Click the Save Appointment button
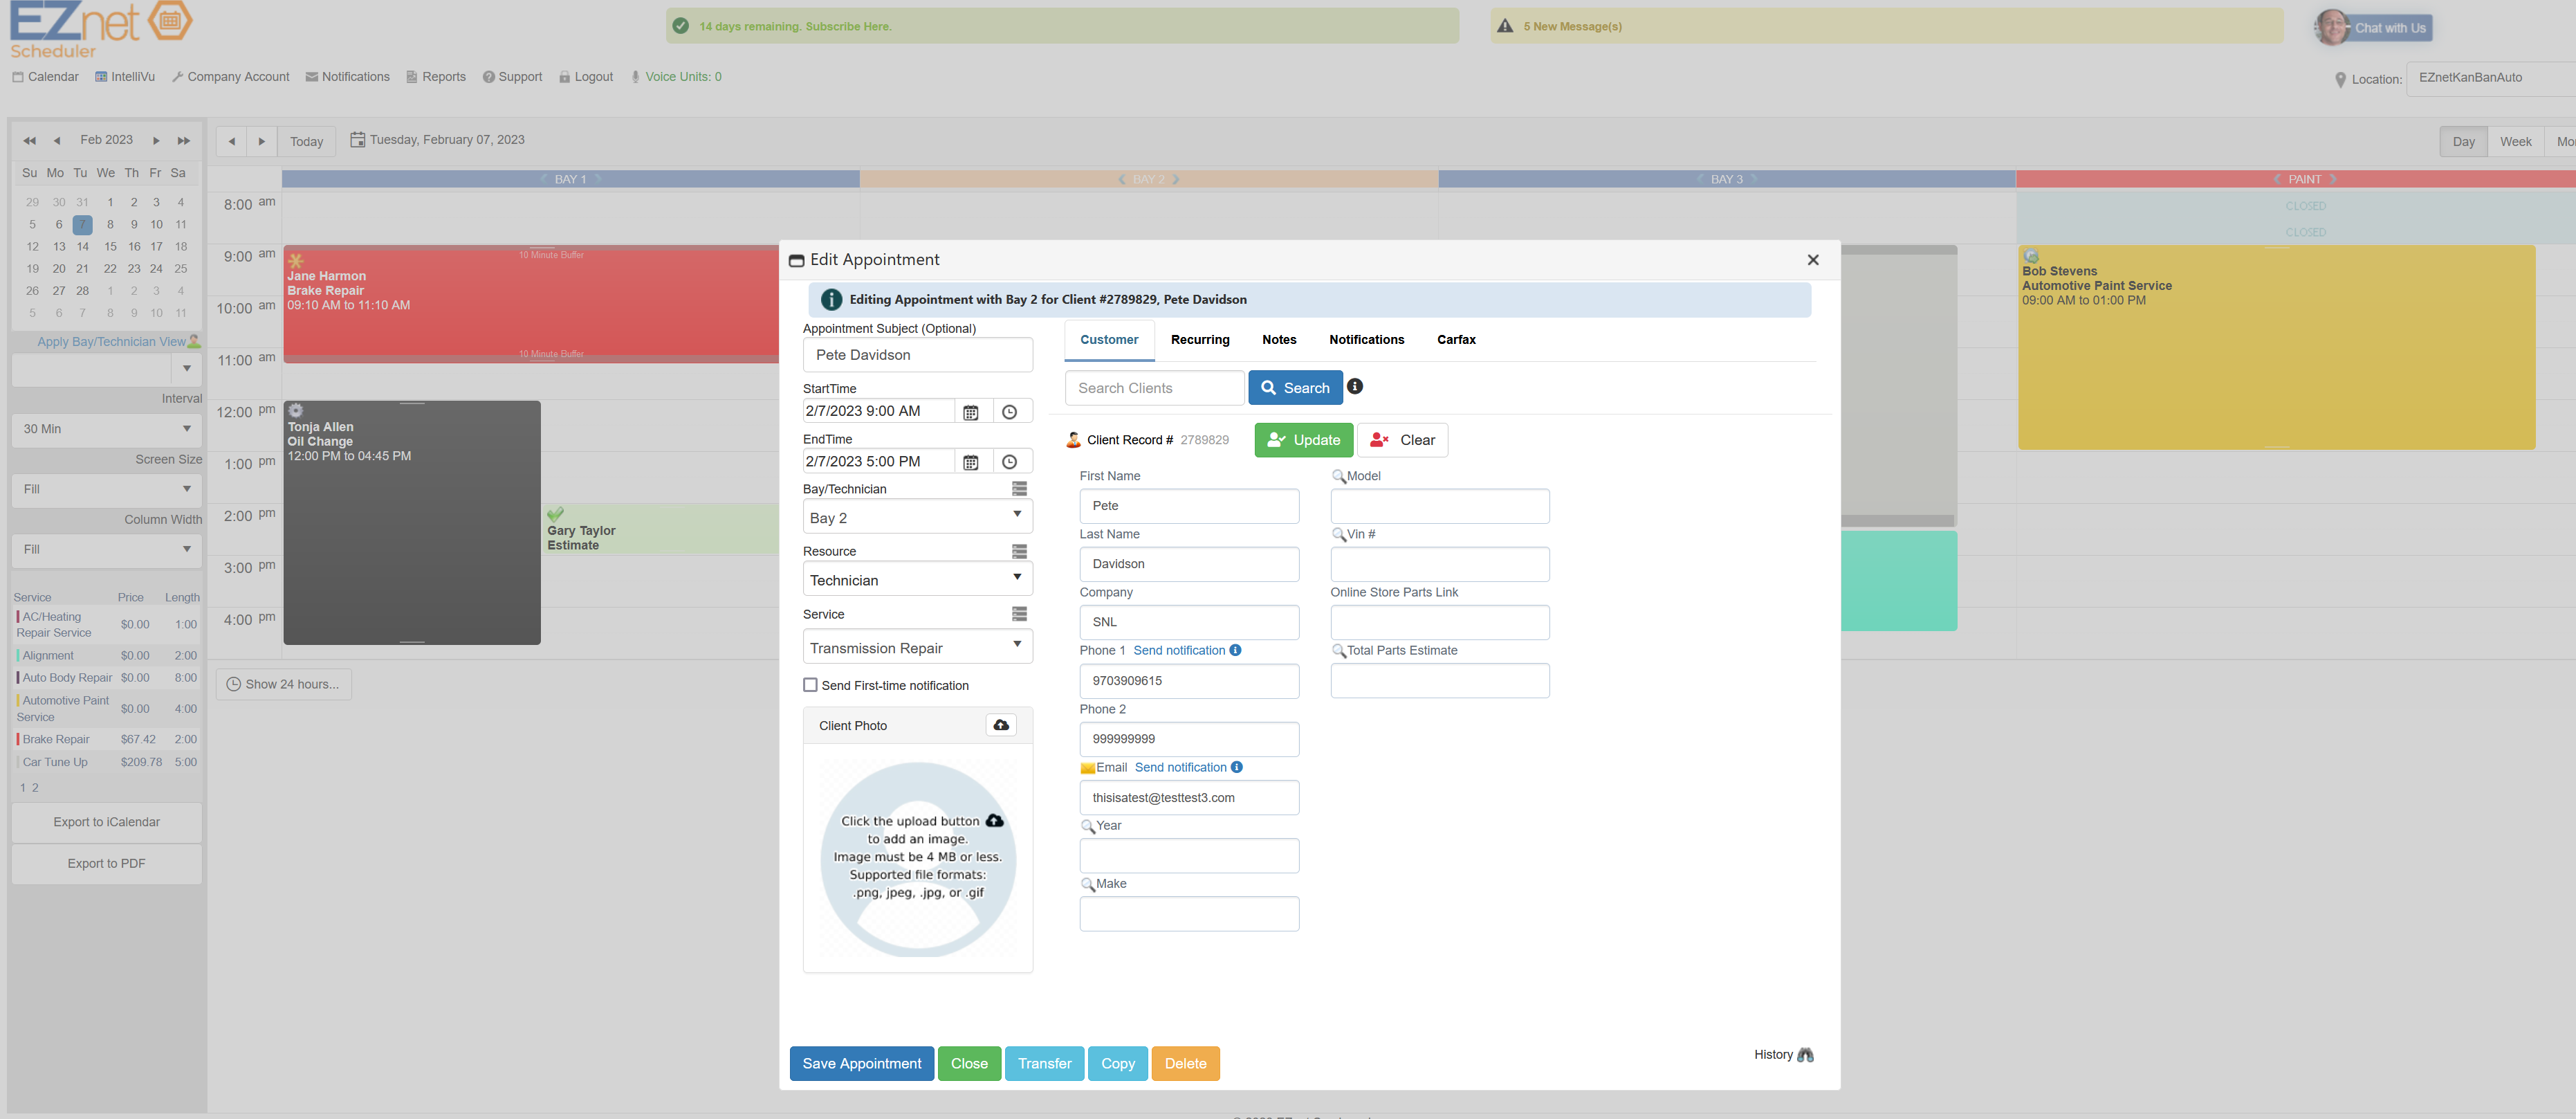Screen dimensions: 2576x1119 [861, 1063]
